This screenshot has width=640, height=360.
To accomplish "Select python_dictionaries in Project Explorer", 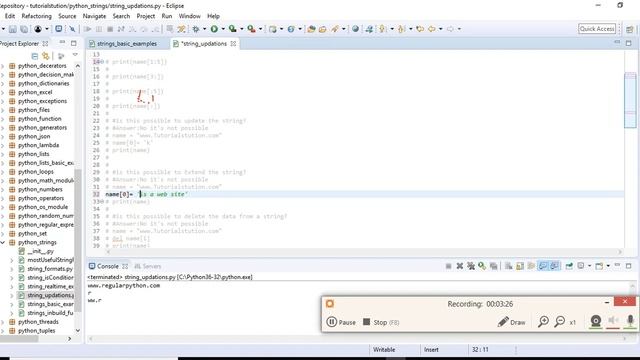I will tap(44, 83).
